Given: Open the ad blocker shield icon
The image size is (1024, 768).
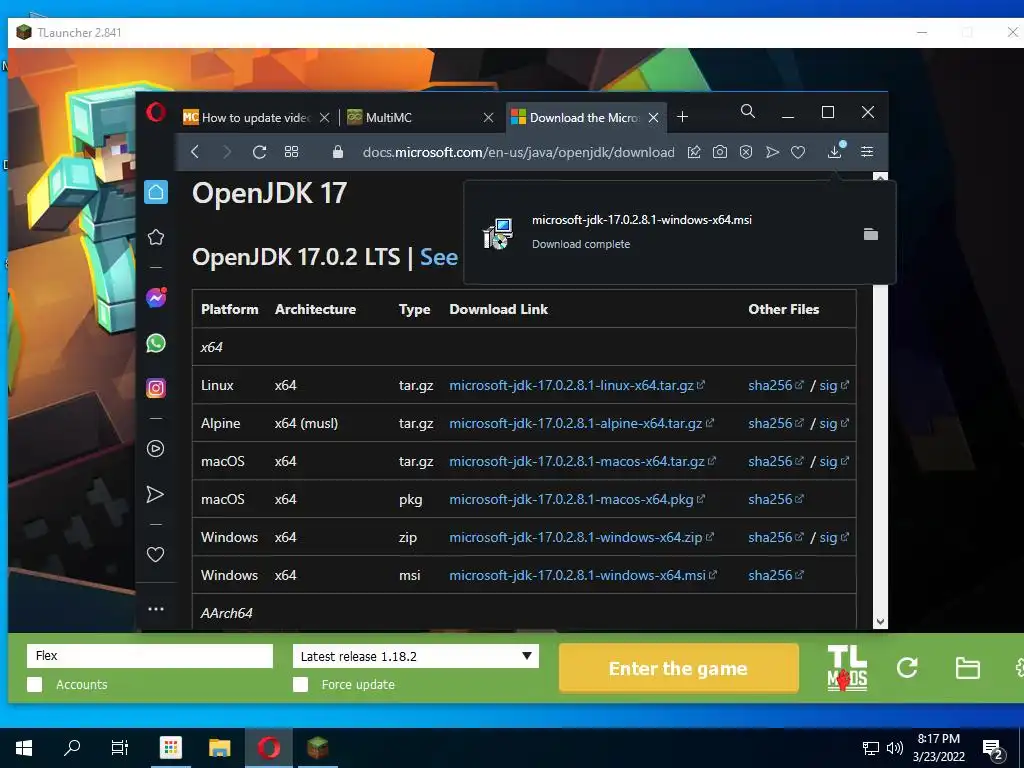Looking at the screenshot, I should coord(746,152).
